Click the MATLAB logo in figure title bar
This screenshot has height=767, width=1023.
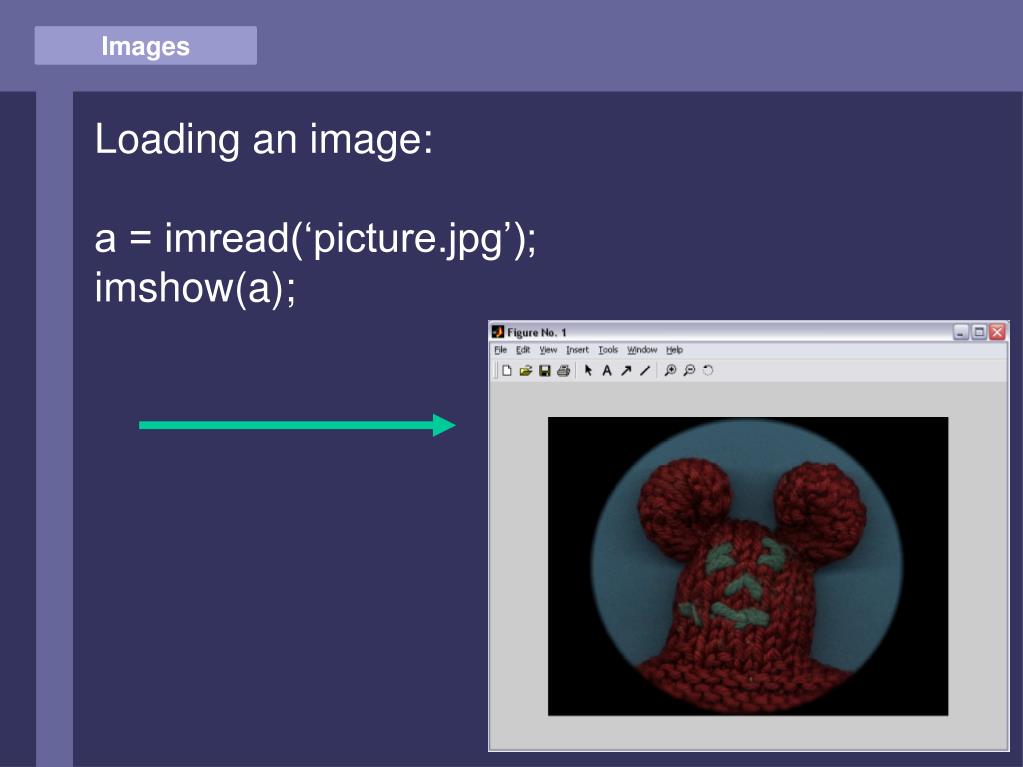pyautogui.click(x=498, y=331)
